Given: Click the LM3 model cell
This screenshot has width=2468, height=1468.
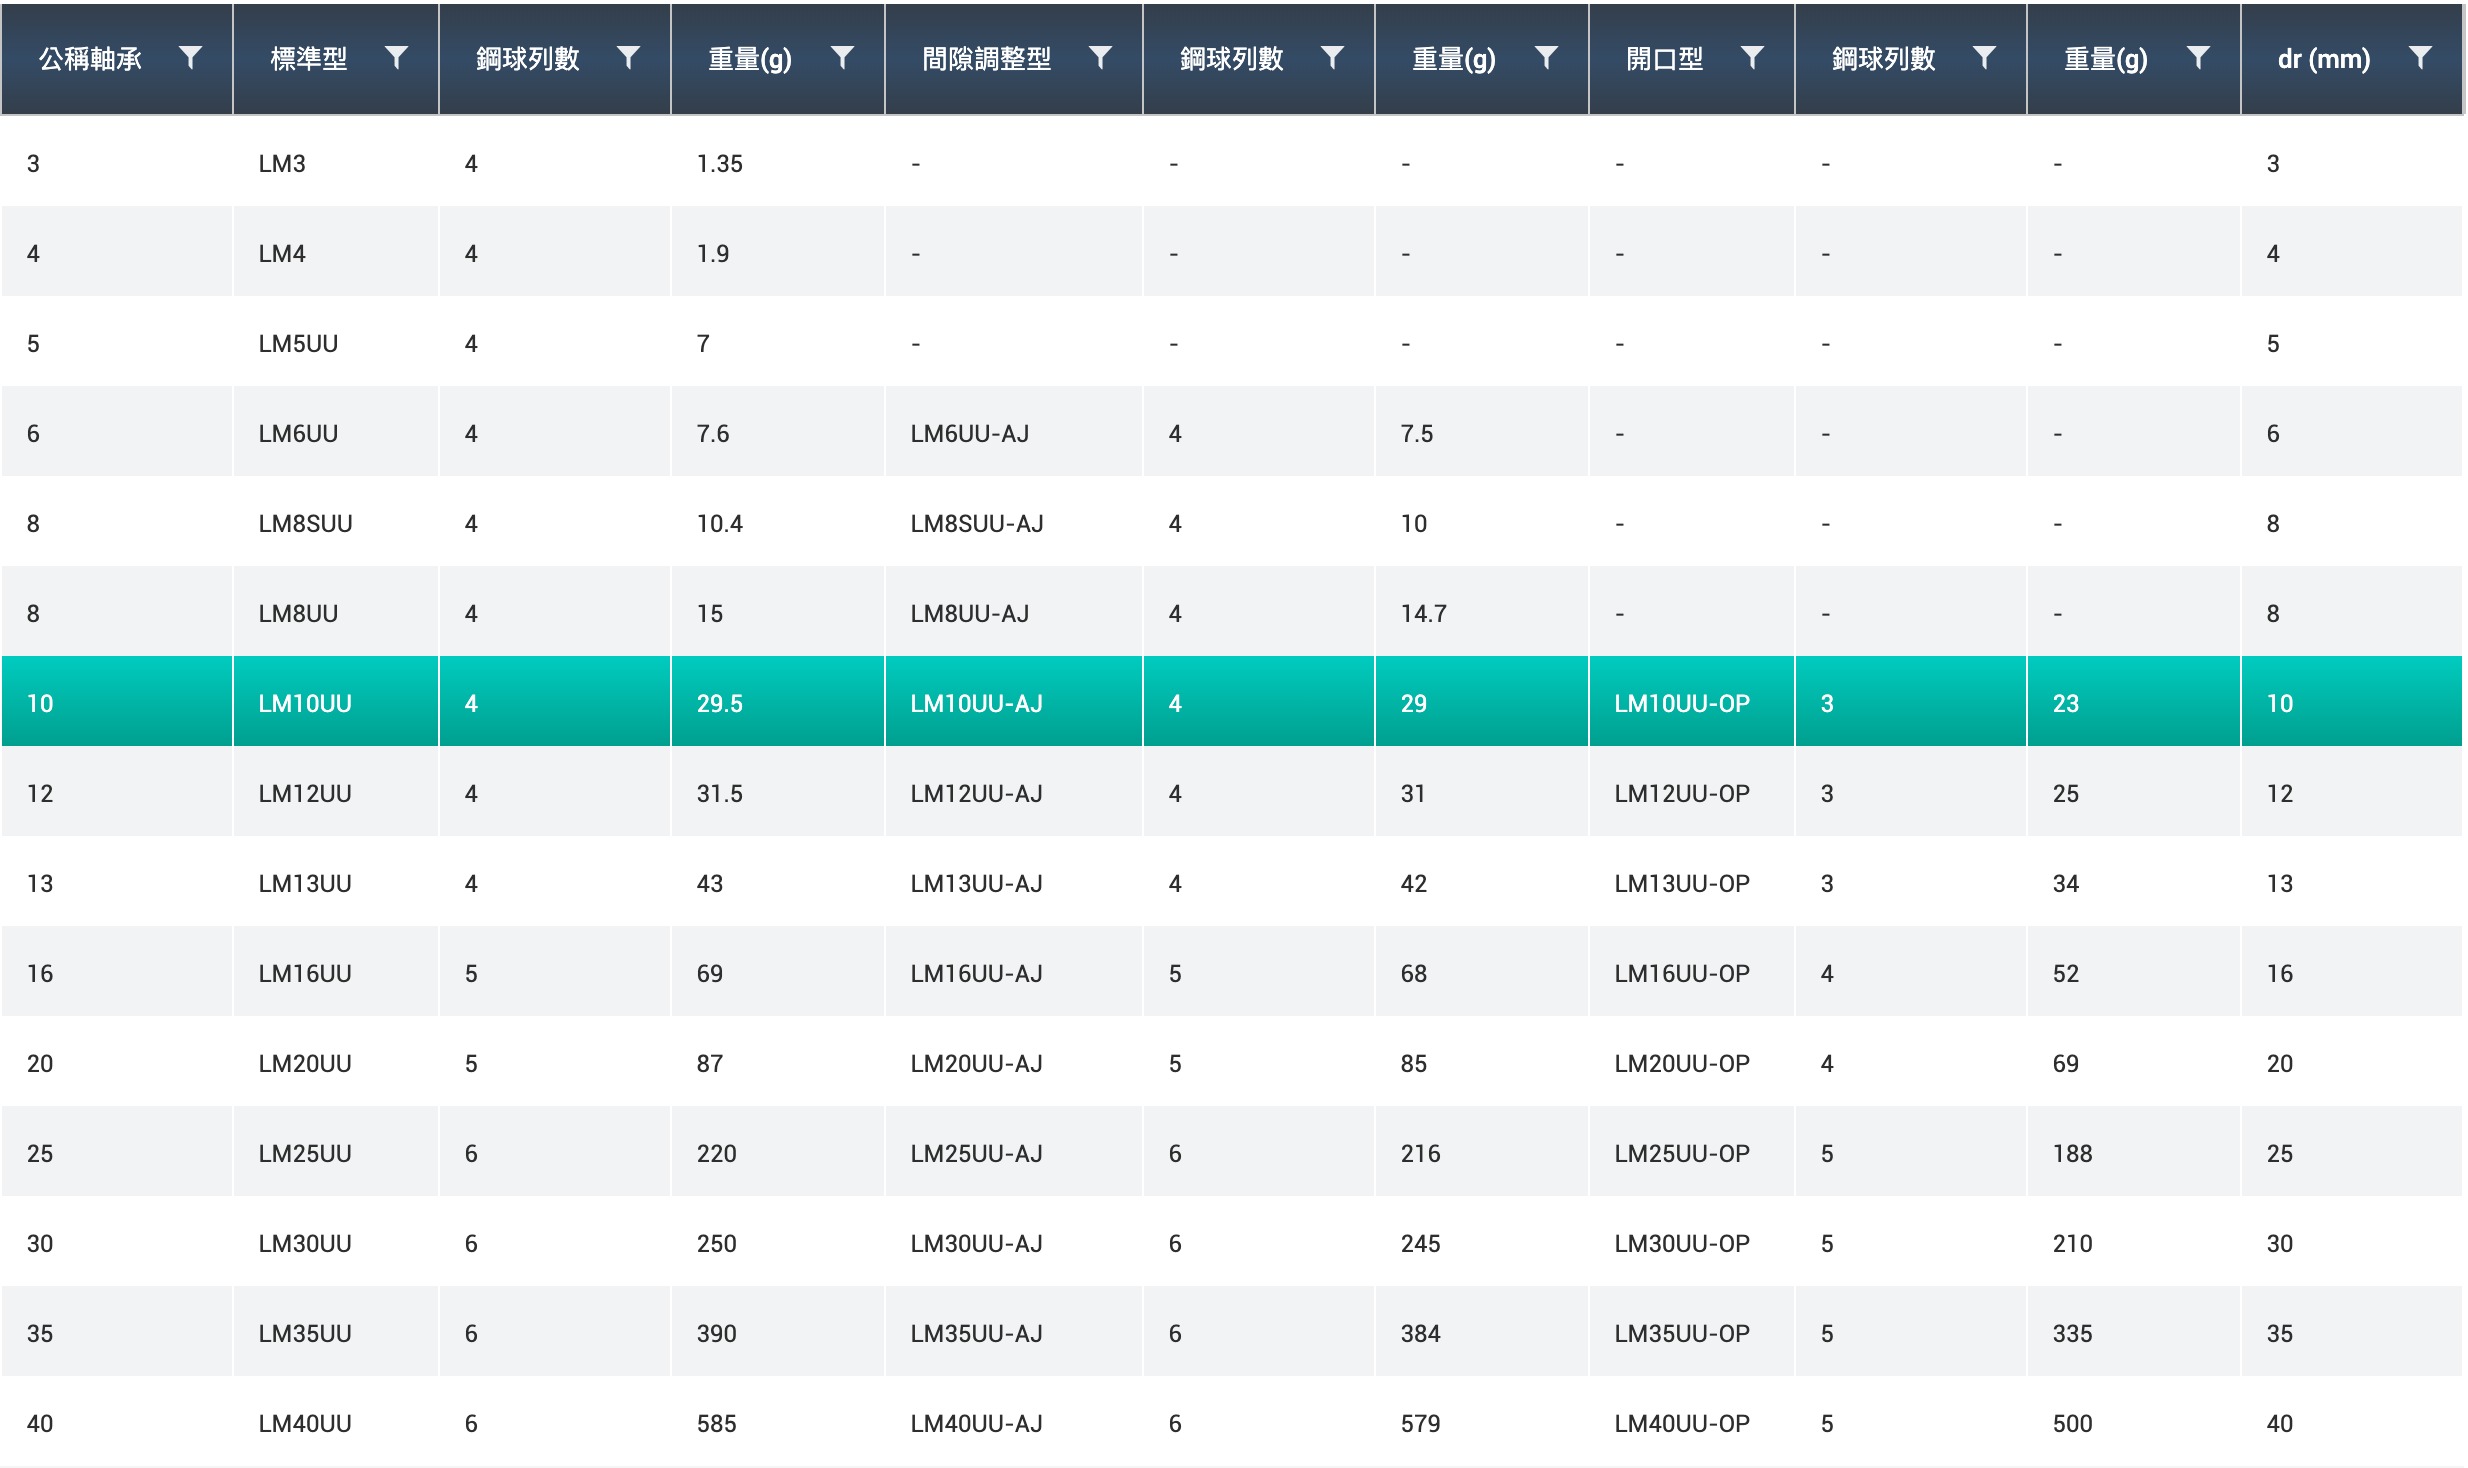Looking at the screenshot, I should coord(282,163).
